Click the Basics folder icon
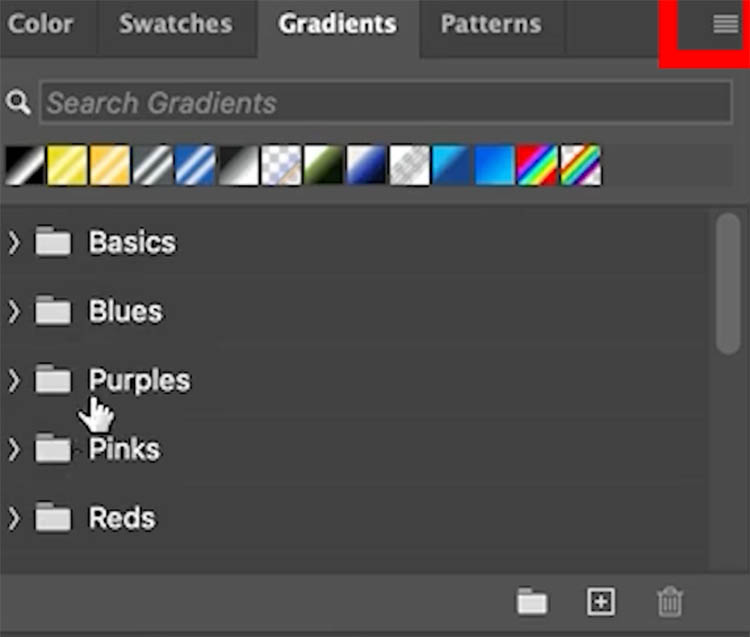750x637 pixels. 53,242
